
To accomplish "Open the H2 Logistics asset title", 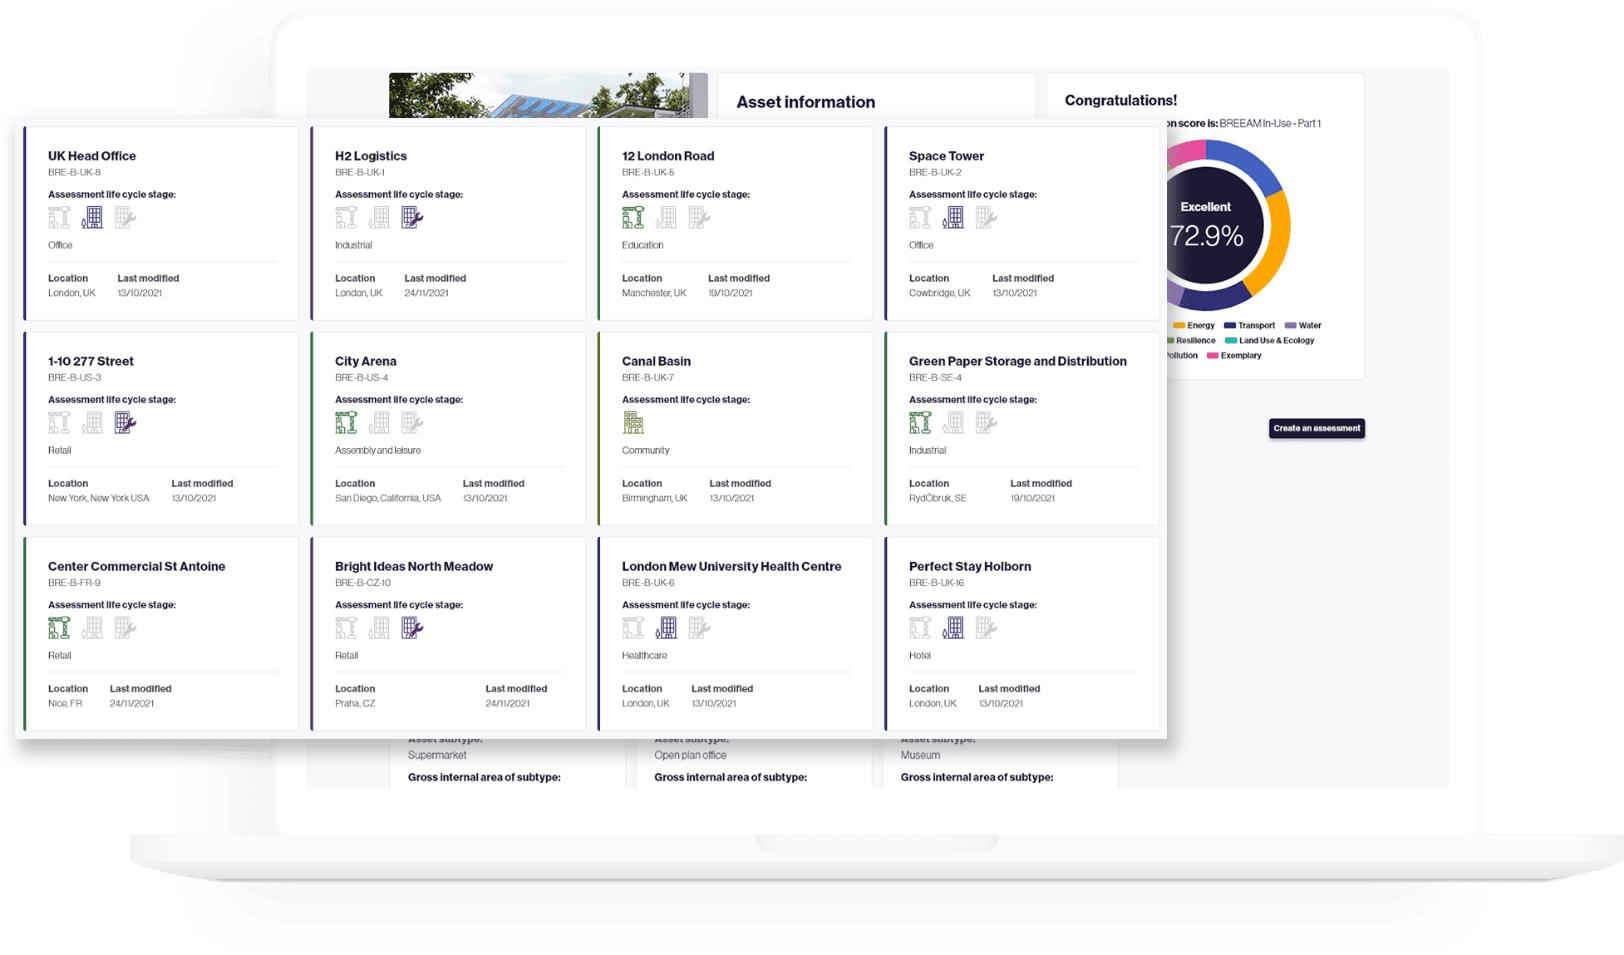I will click(x=371, y=156).
